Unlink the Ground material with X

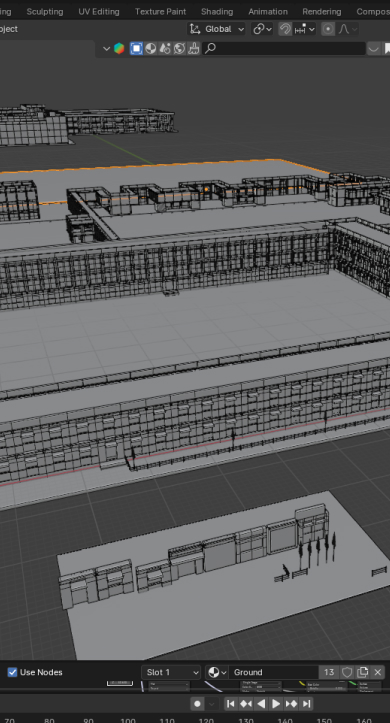(378, 672)
